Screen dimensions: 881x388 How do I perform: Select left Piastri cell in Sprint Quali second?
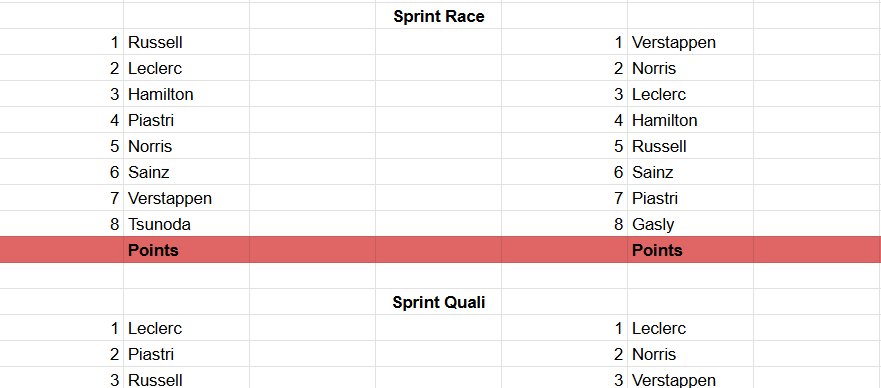coord(187,354)
